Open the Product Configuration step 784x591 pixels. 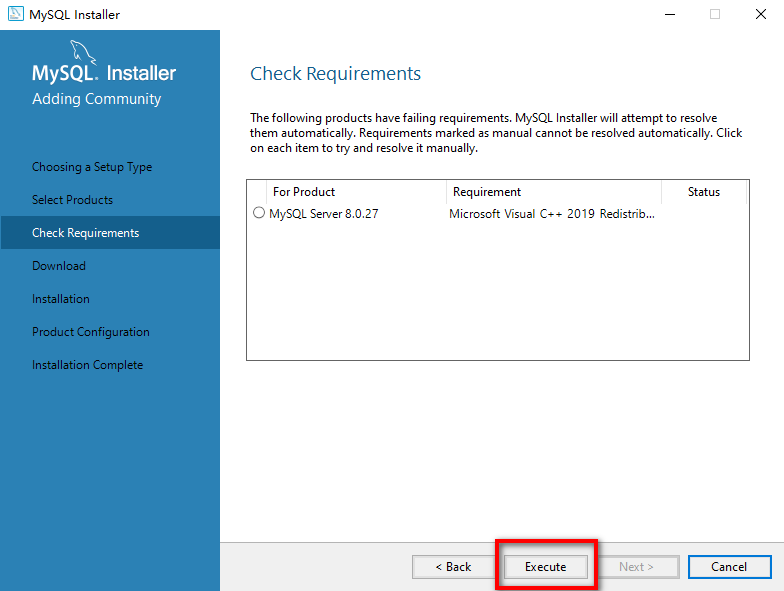point(91,332)
